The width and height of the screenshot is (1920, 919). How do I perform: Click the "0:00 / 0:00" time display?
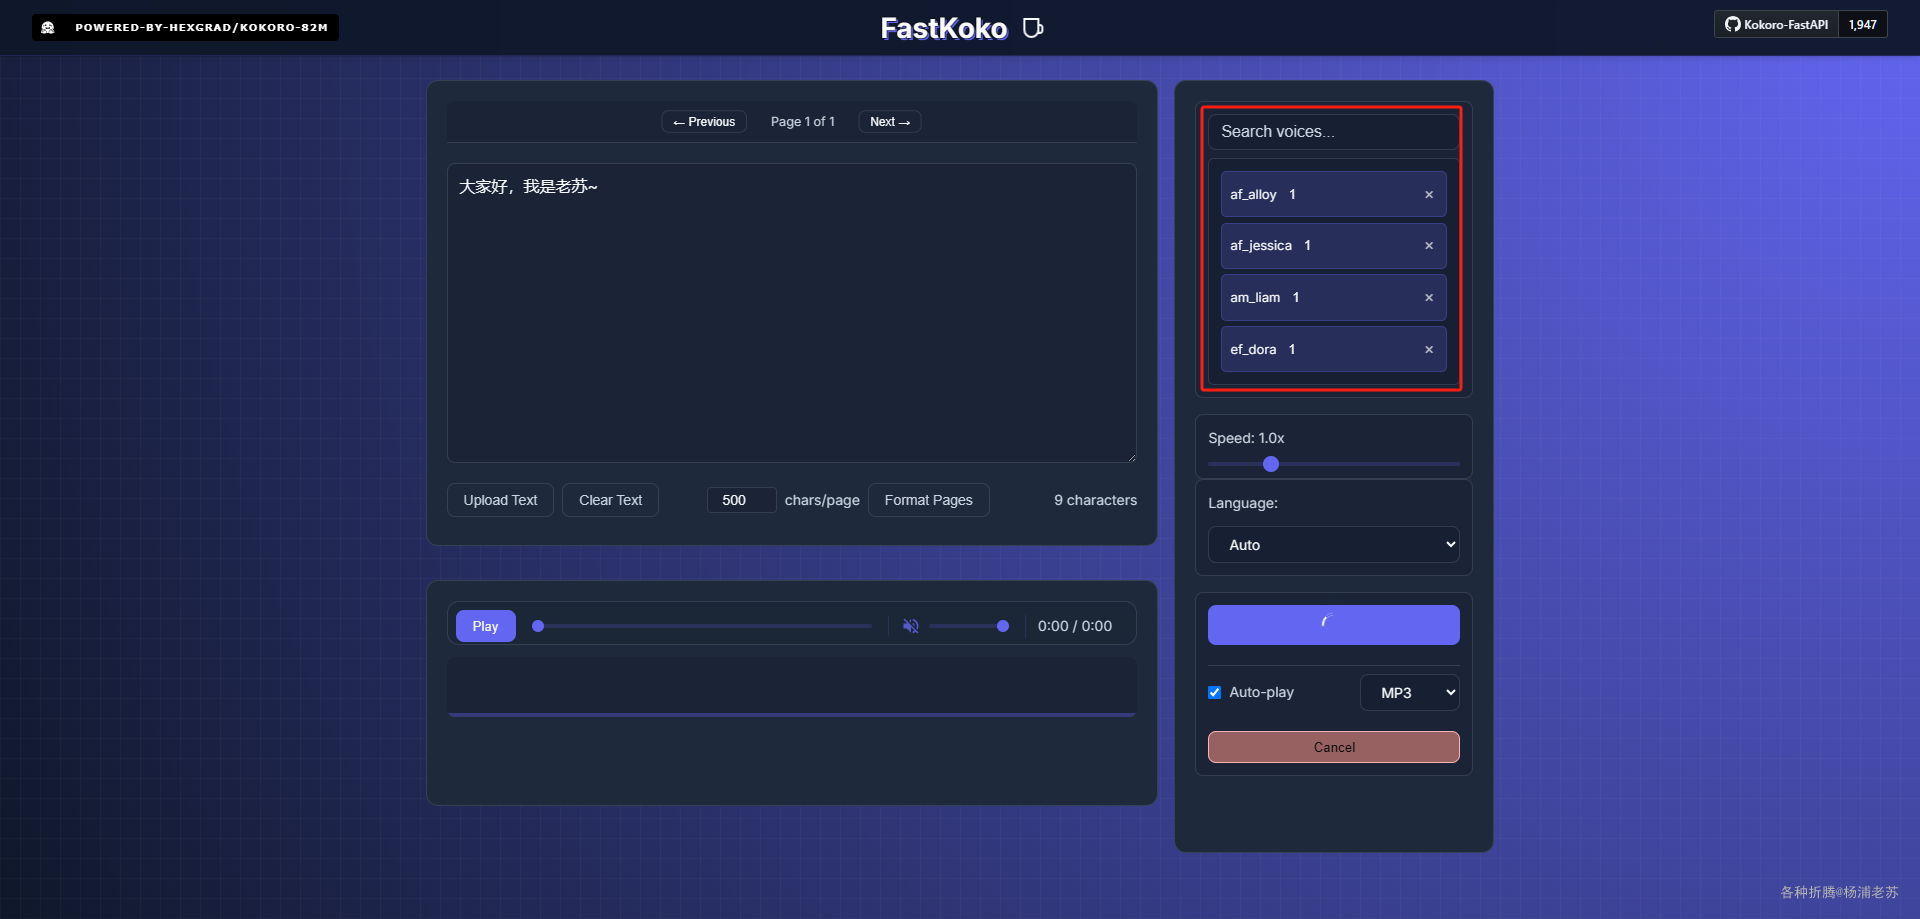(1075, 626)
